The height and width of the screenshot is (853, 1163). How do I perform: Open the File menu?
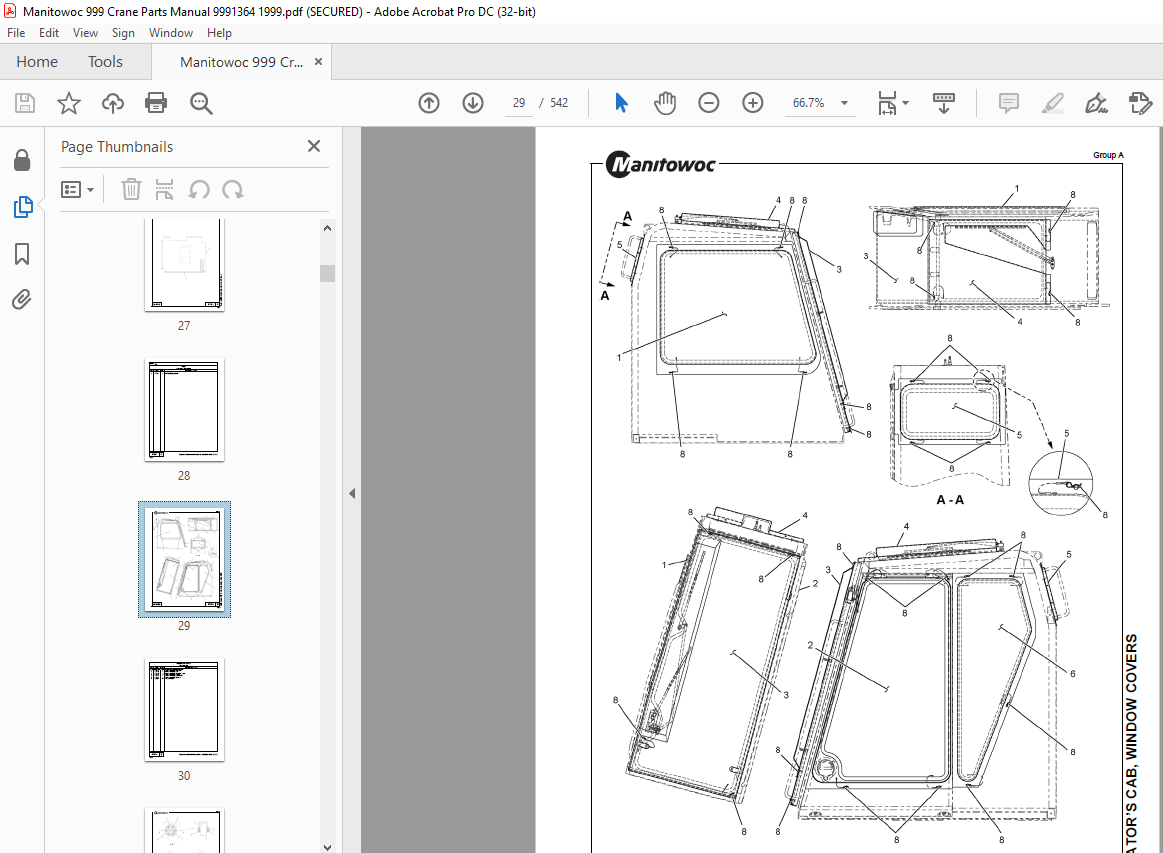point(16,33)
